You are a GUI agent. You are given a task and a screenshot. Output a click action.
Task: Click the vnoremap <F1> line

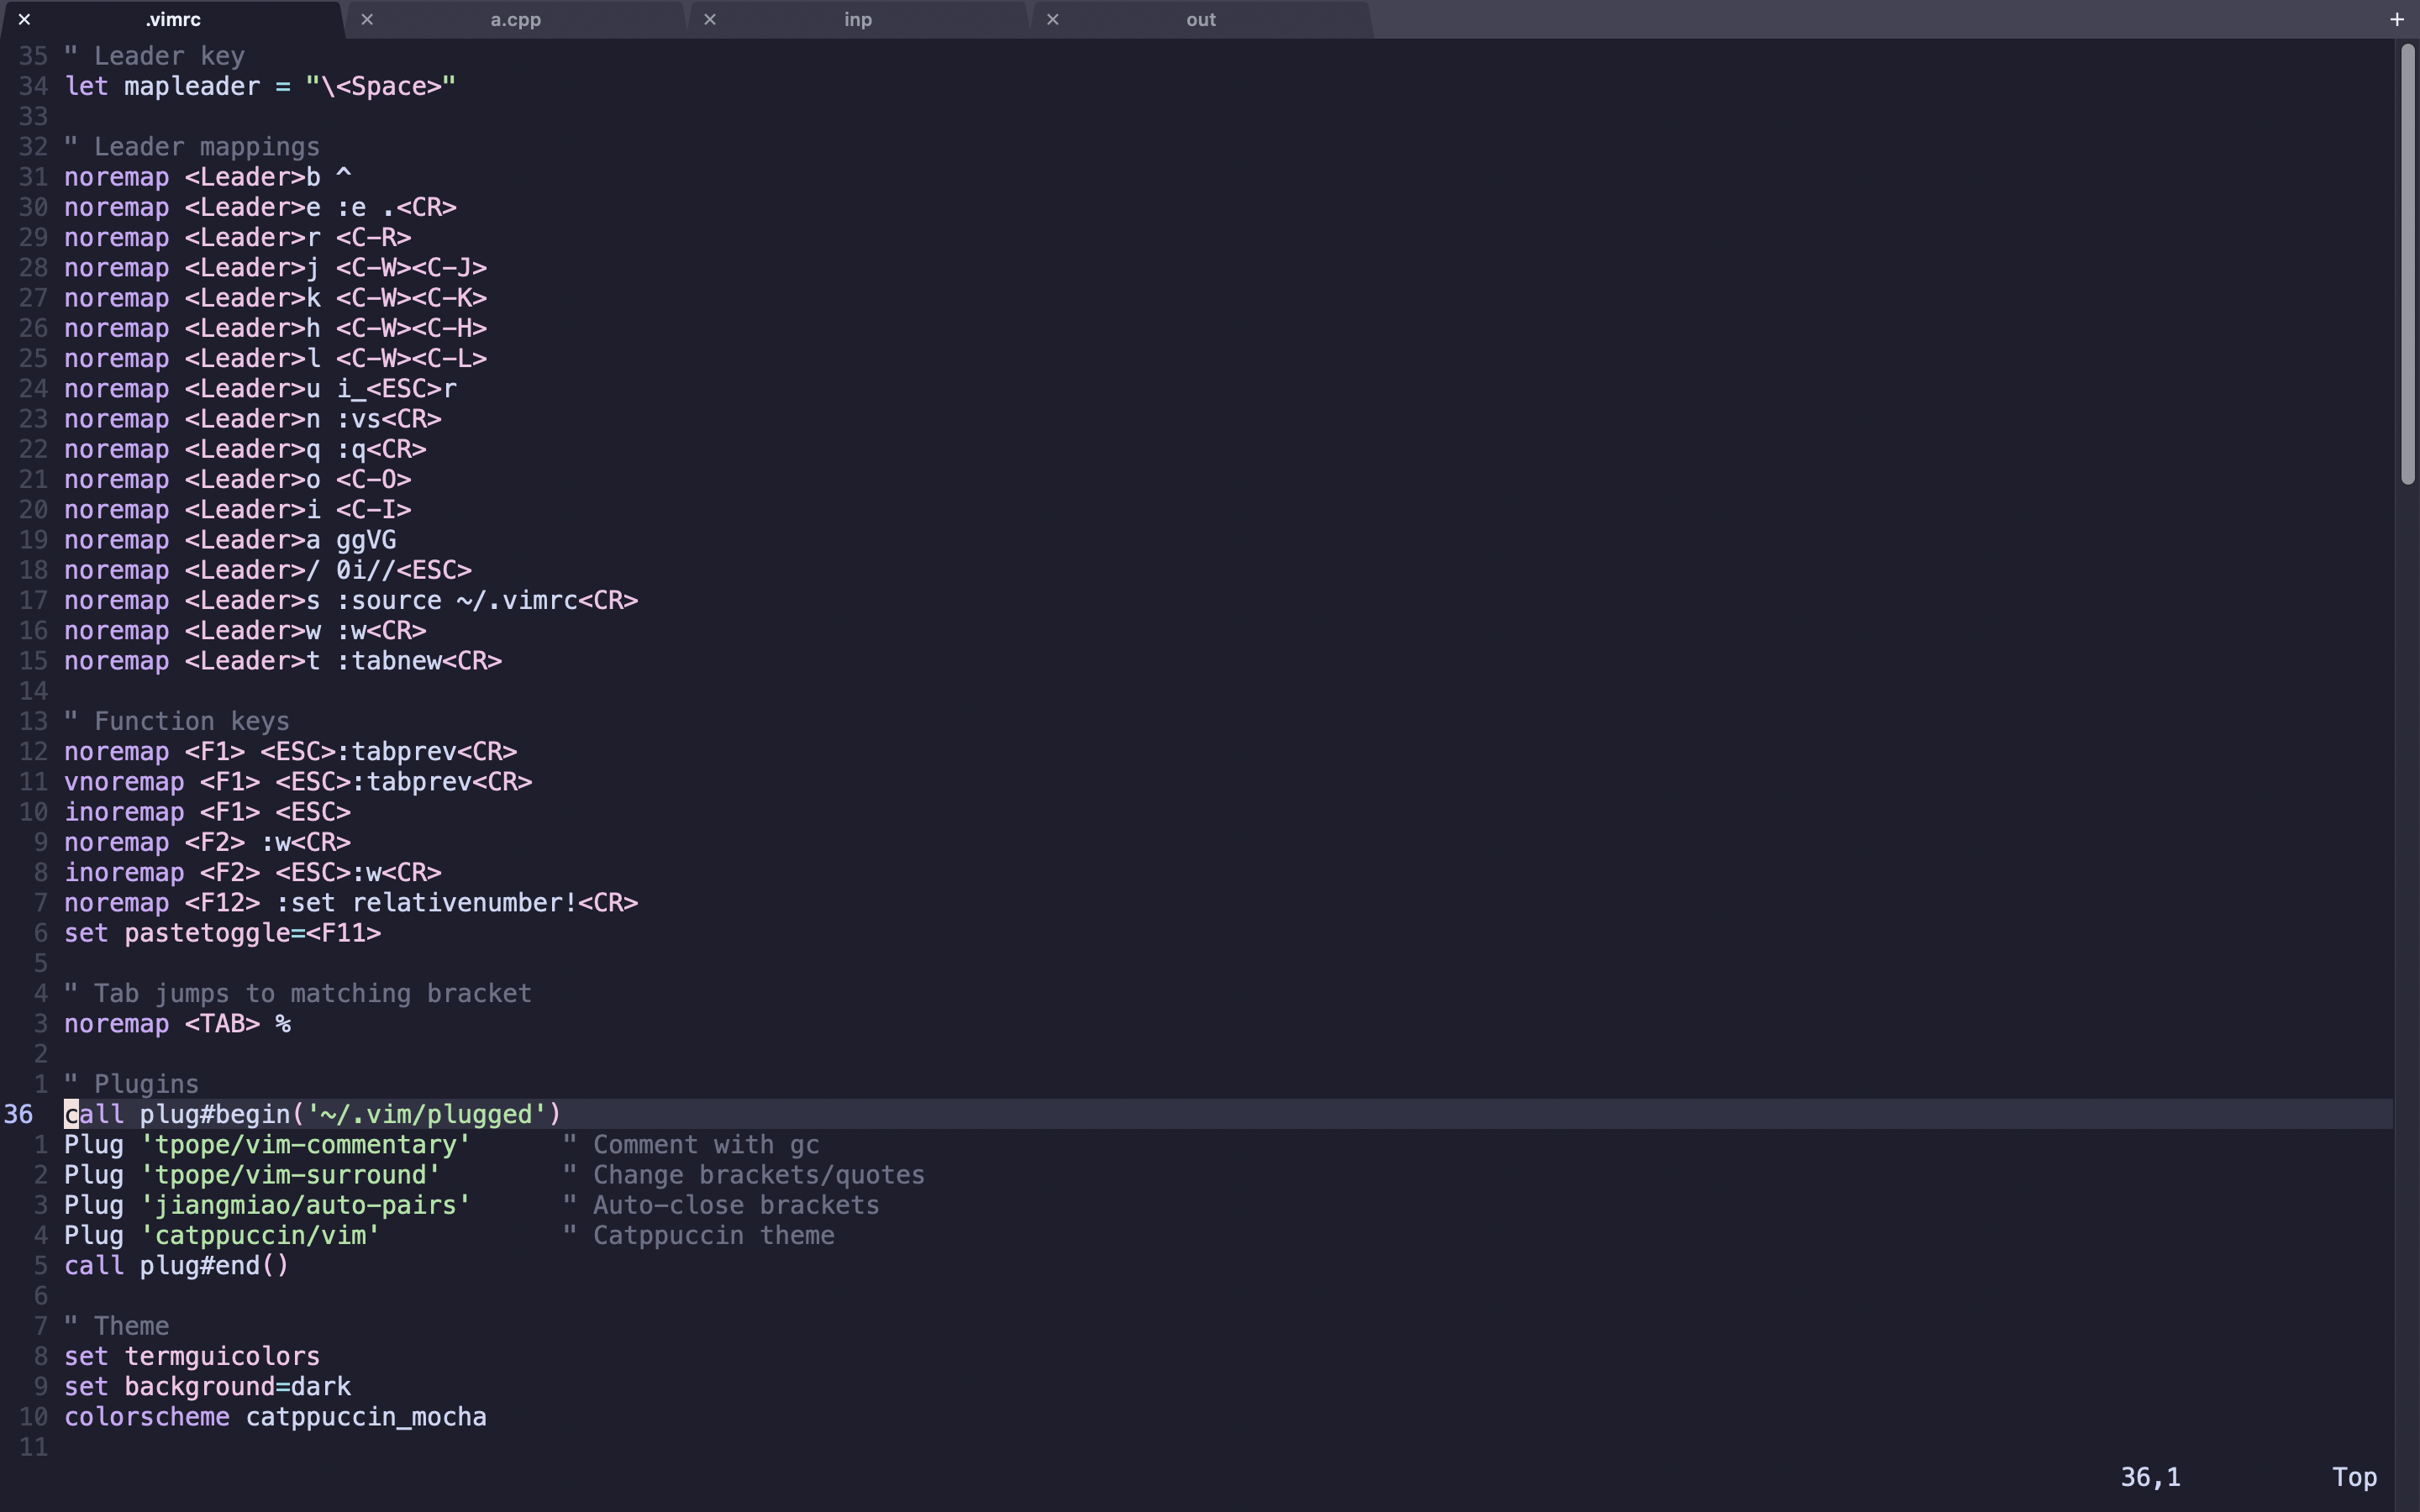click(x=298, y=782)
